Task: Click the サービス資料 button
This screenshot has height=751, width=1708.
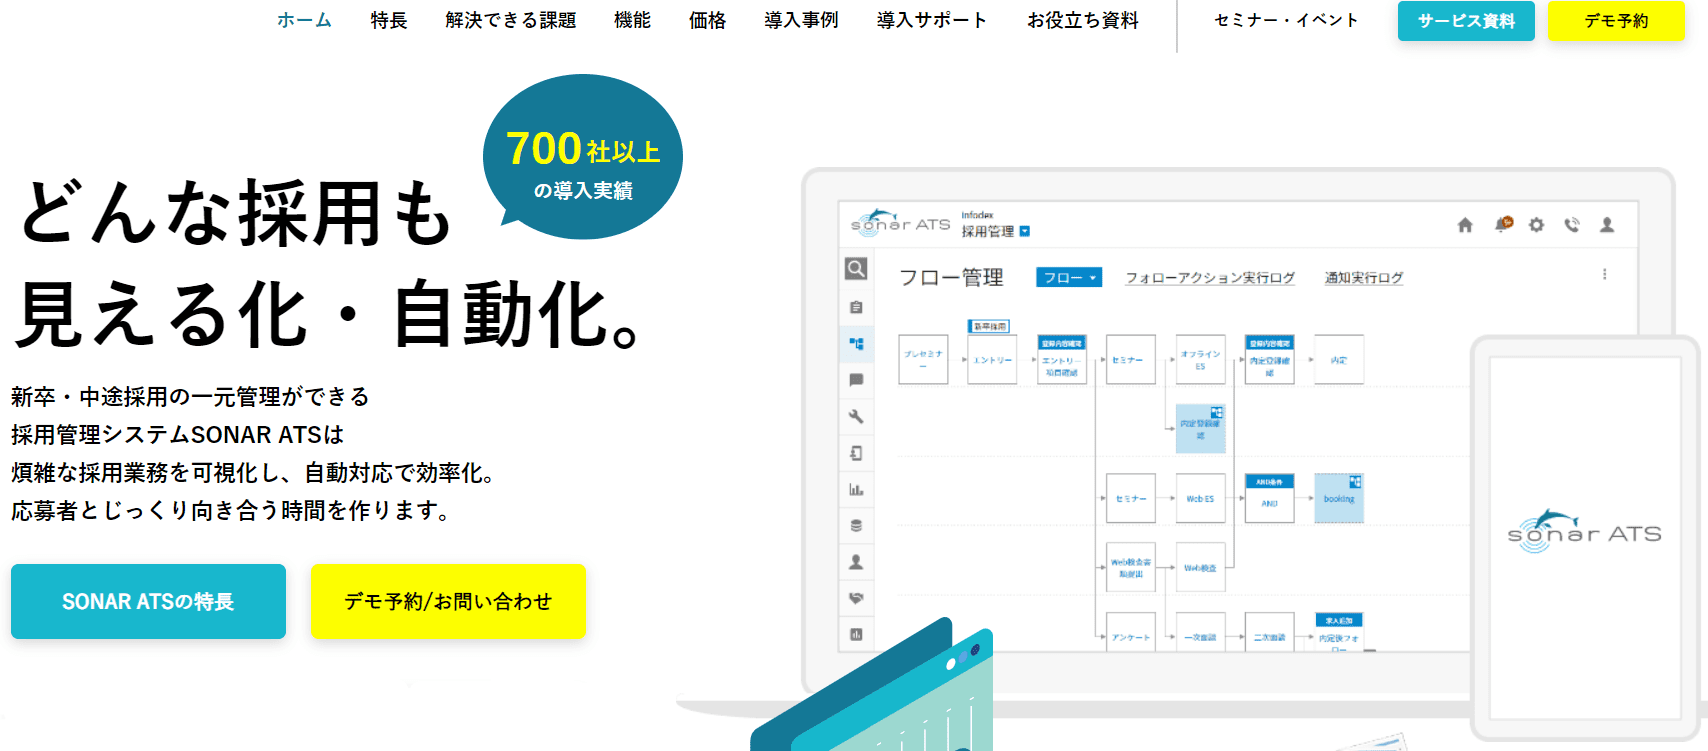Action: 1466,21
